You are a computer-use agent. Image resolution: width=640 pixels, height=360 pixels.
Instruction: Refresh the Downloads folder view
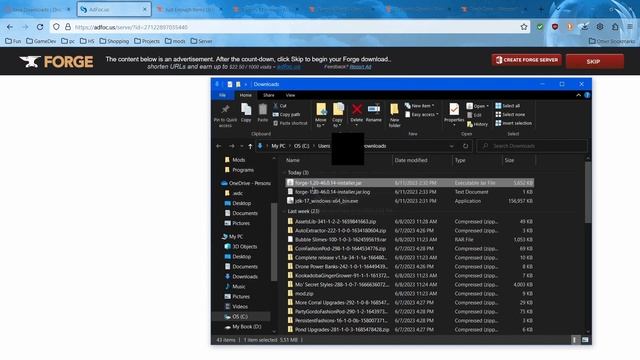point(465,146)
